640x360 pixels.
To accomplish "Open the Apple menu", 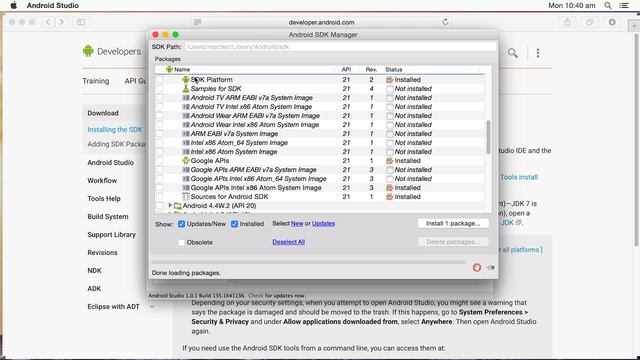I will pyautogui.click(x=13, y=5).
